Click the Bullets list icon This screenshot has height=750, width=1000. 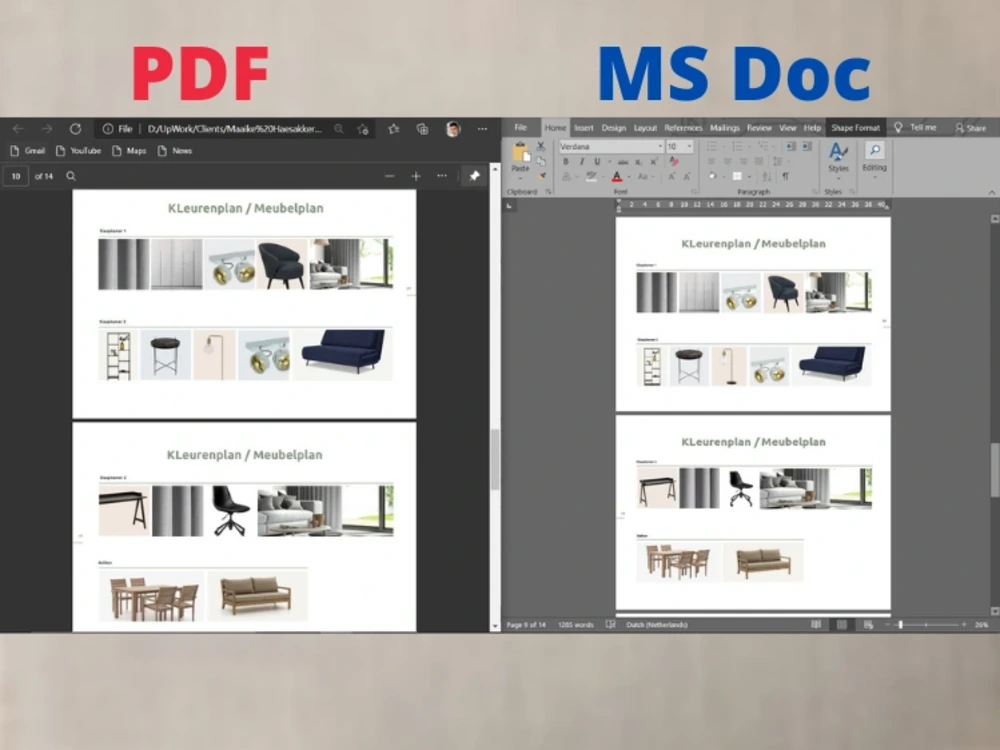(x=711, y=145)
